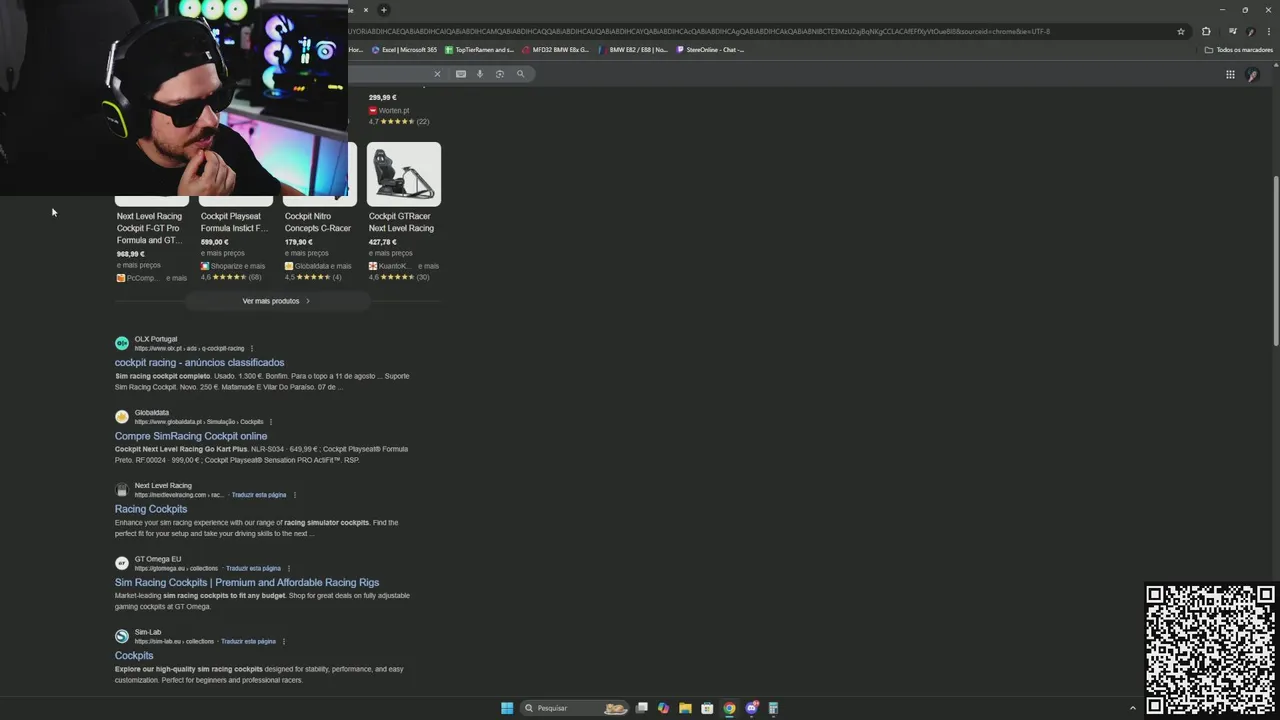Open Sim-Lab result options menu

click(x=284, y=642)
